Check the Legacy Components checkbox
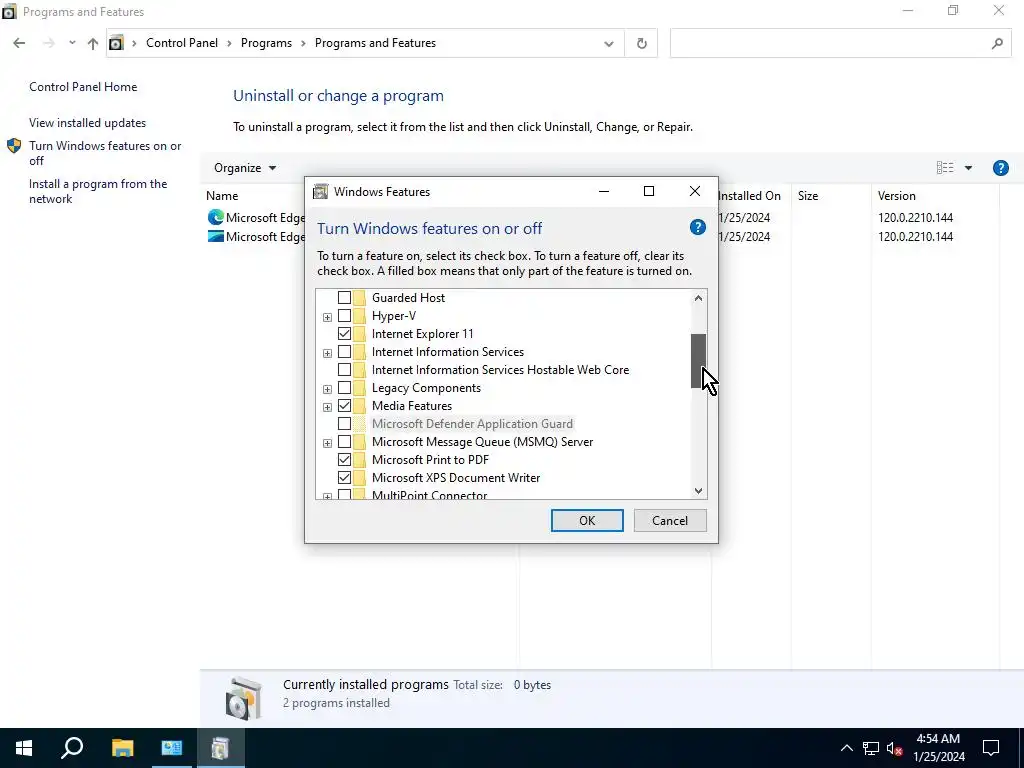 click(x=344, y=388)
